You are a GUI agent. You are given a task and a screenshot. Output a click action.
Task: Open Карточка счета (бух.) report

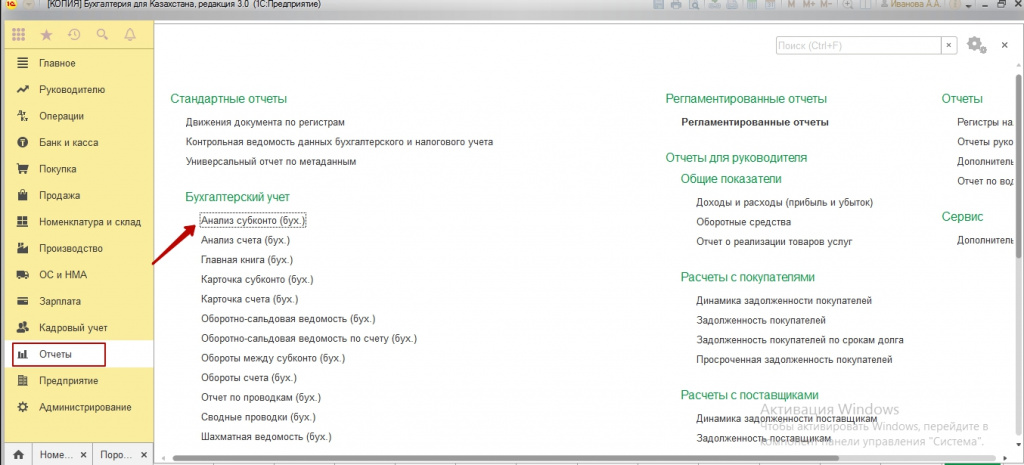(x=249, y=299)
